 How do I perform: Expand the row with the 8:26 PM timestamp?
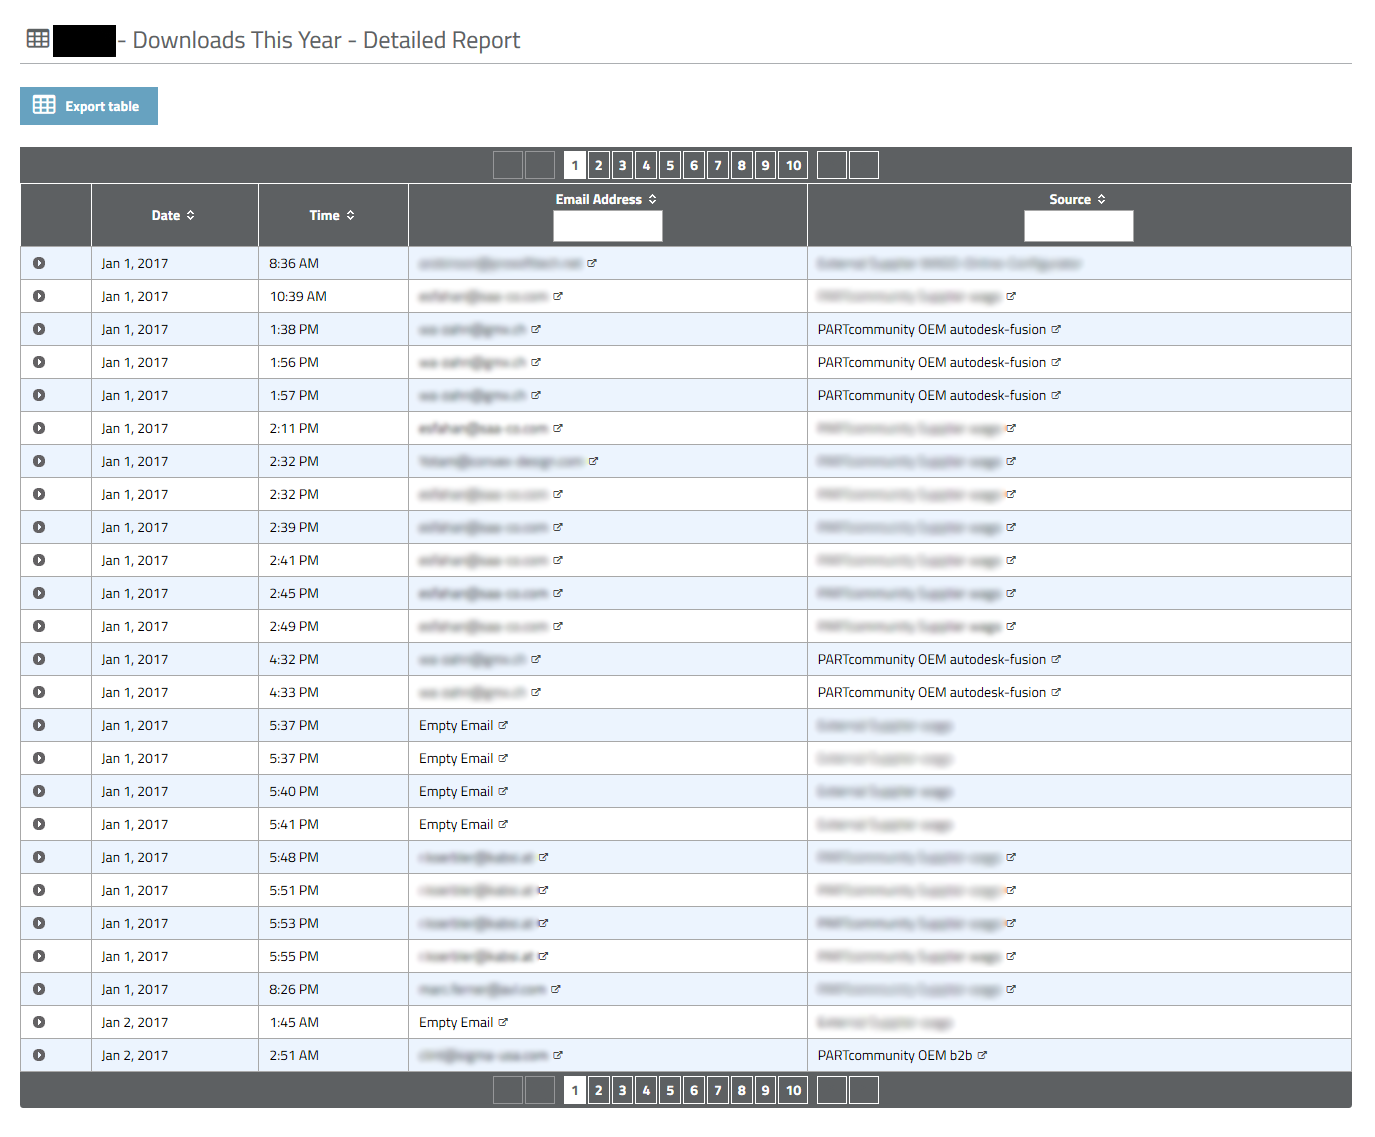[x=38, y=989]
